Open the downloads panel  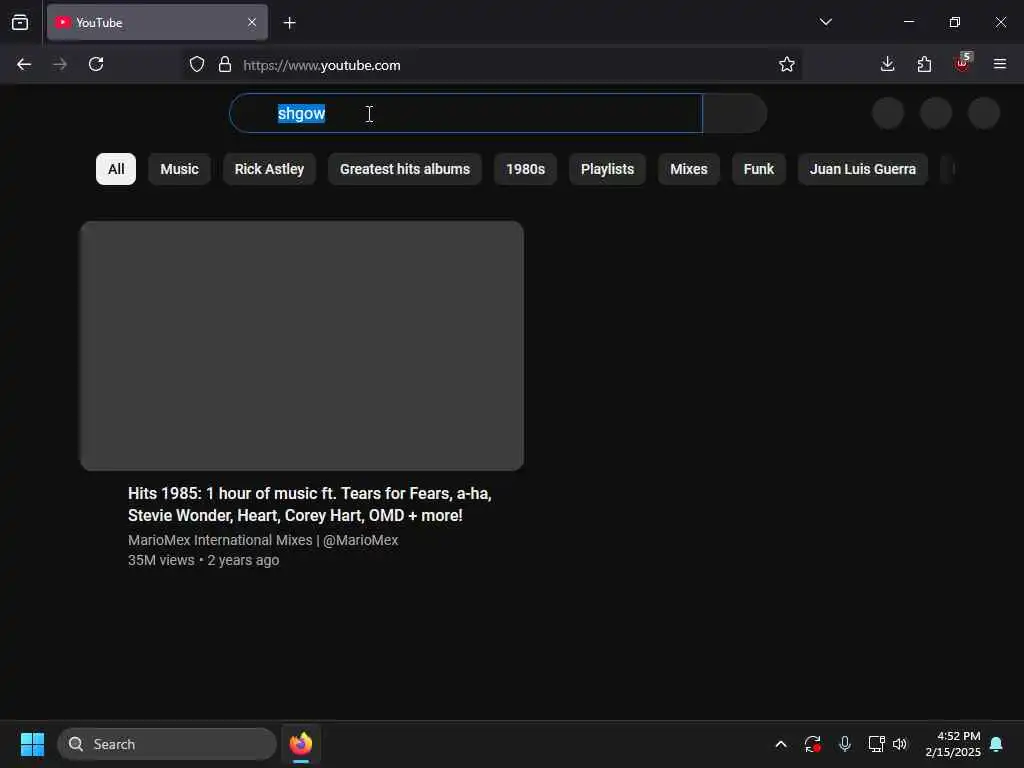887,64
